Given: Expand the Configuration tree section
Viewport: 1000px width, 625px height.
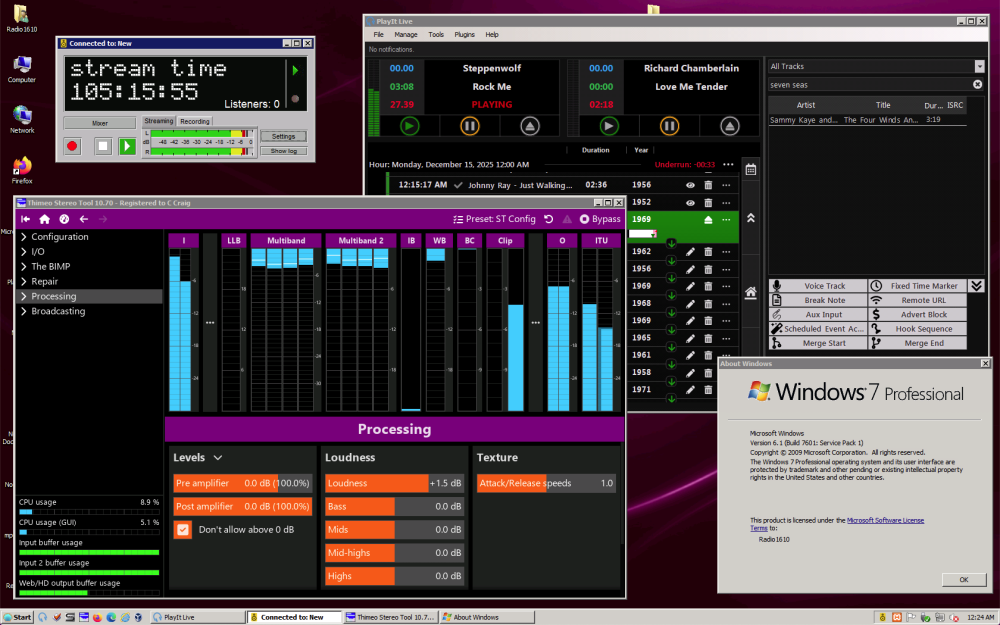Looking at the screenshot, I should (x=24, y=237).
